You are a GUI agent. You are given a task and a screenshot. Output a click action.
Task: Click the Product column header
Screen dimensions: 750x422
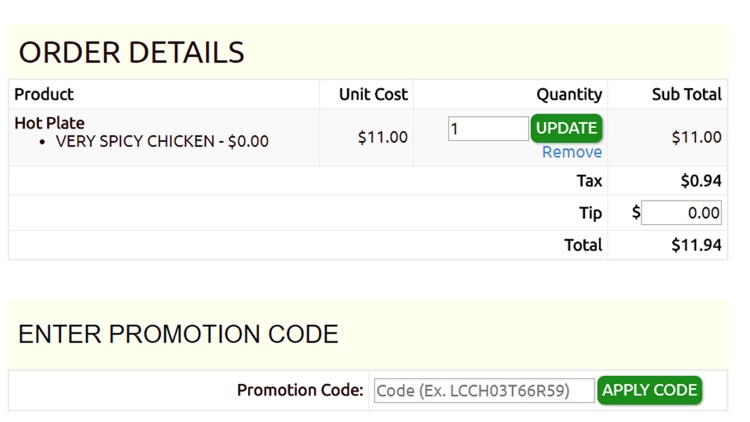pos(44,94)
